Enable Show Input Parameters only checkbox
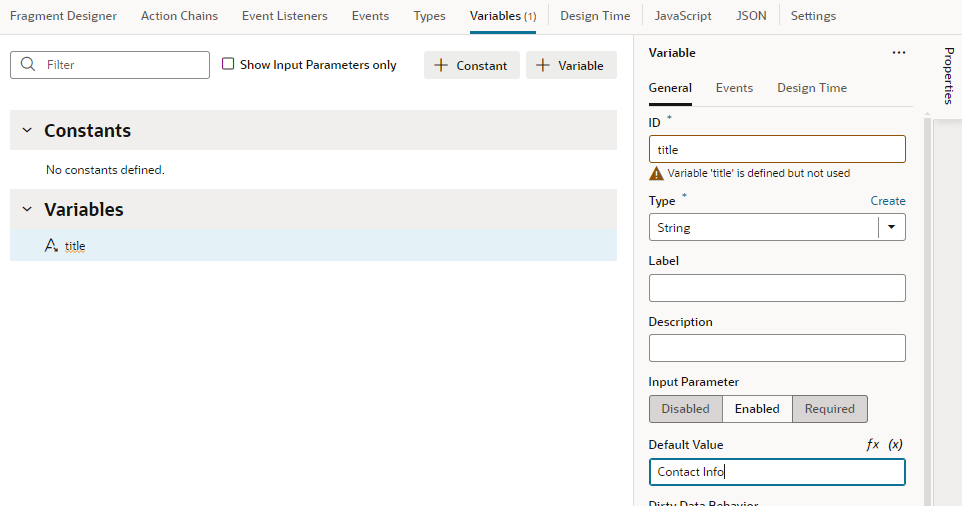 (x=228, y=64)
